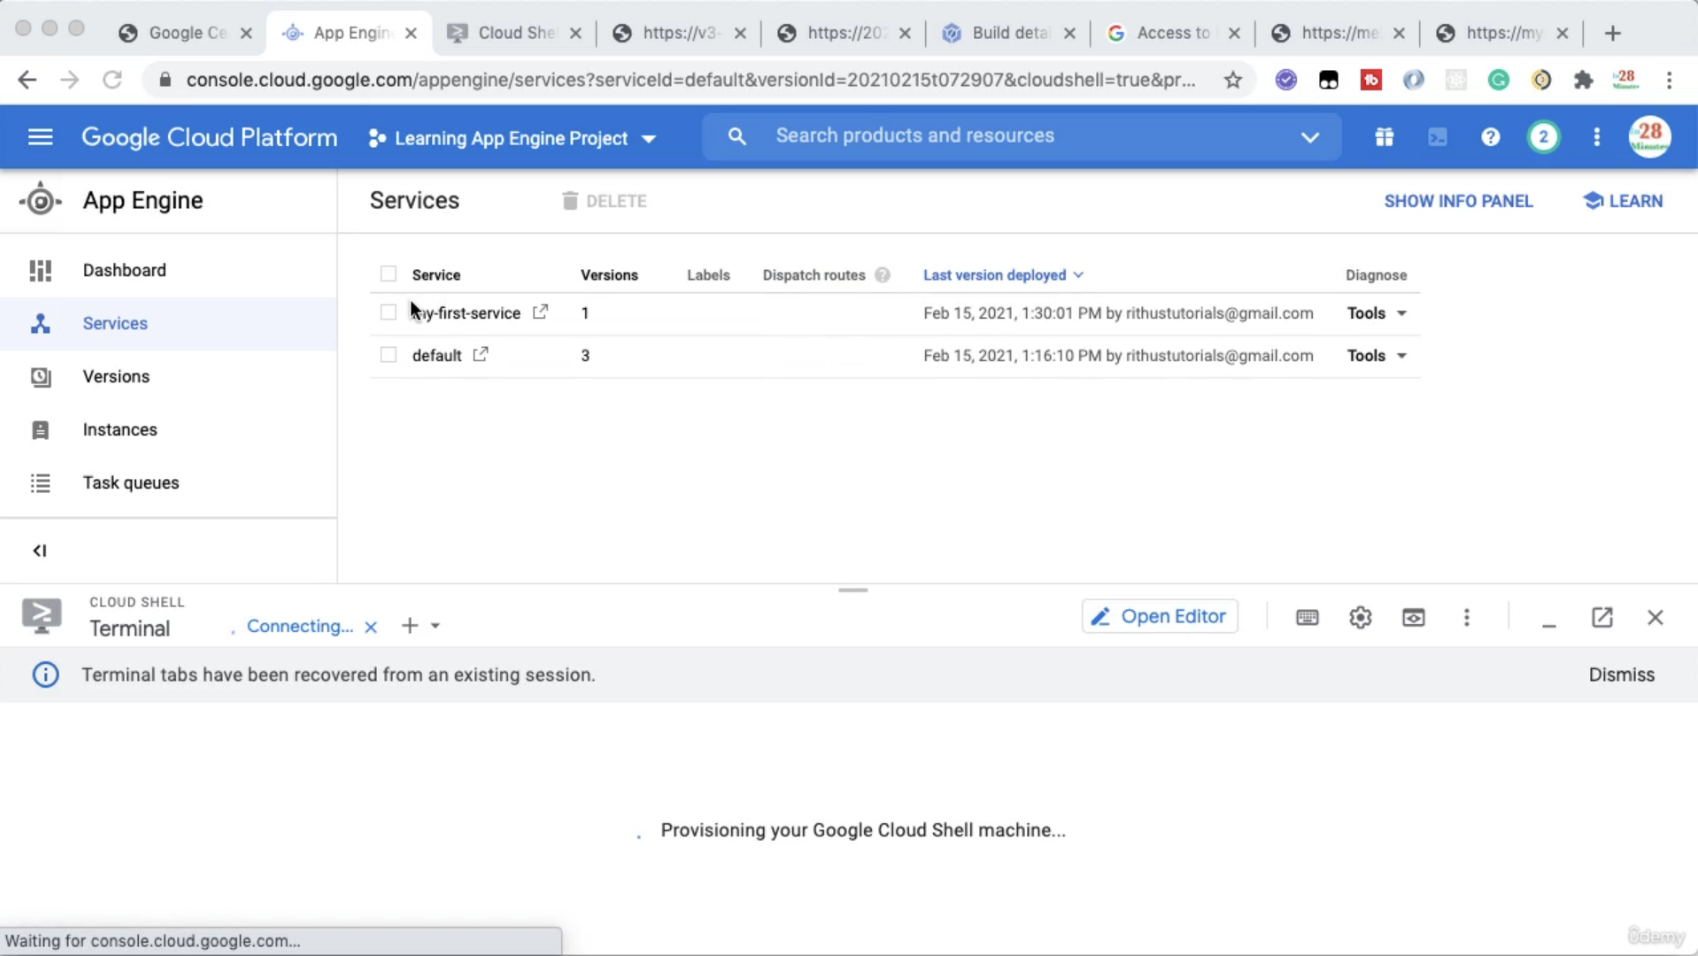Open Cloud Shell terminal settings gear
This screenshot has height=956, width=1698.
click(1360, 617)
